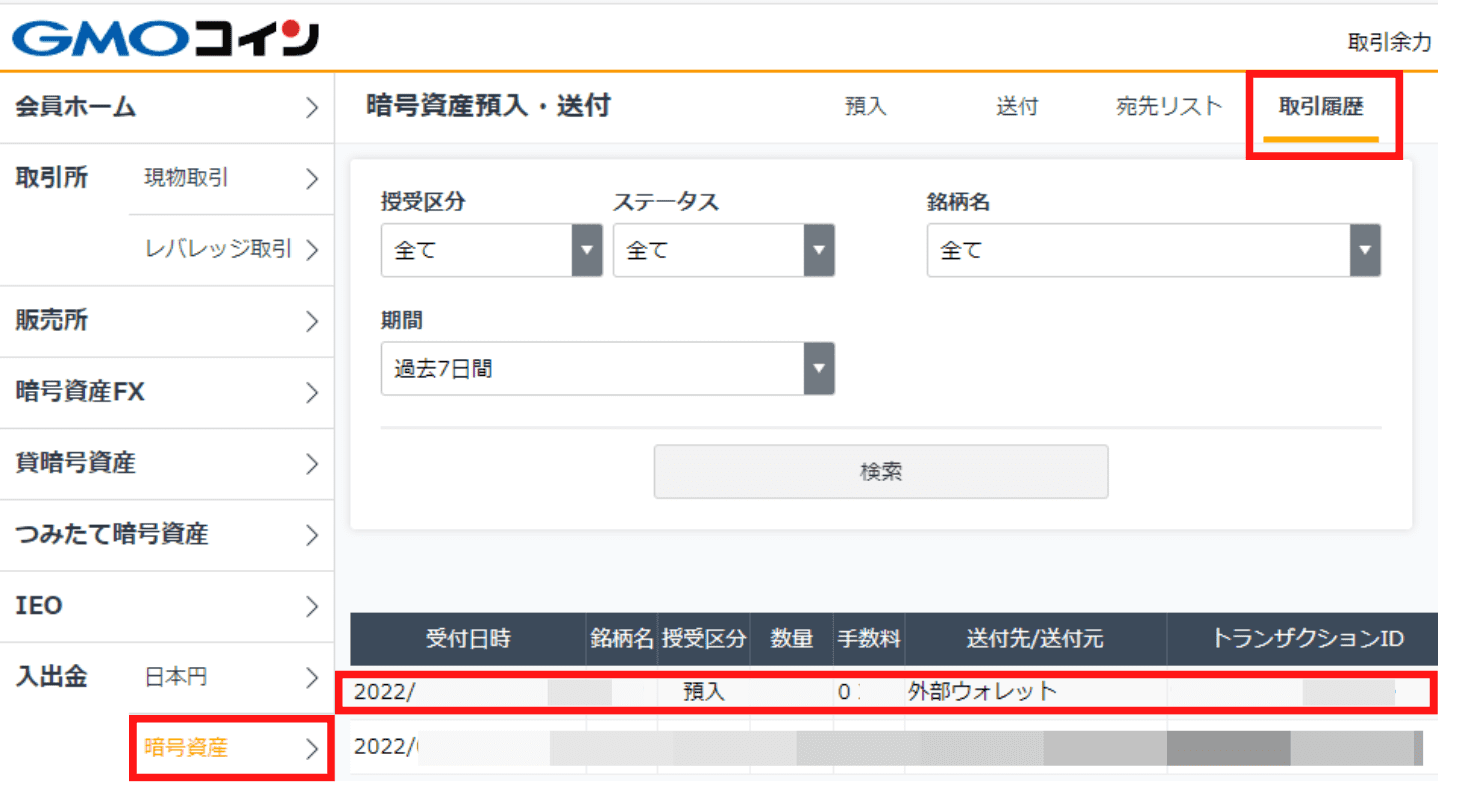The width and height of the screenshot is (1466, 801).
Task: Click 取引余力 in the header
Action: (x=1390, y=42)
